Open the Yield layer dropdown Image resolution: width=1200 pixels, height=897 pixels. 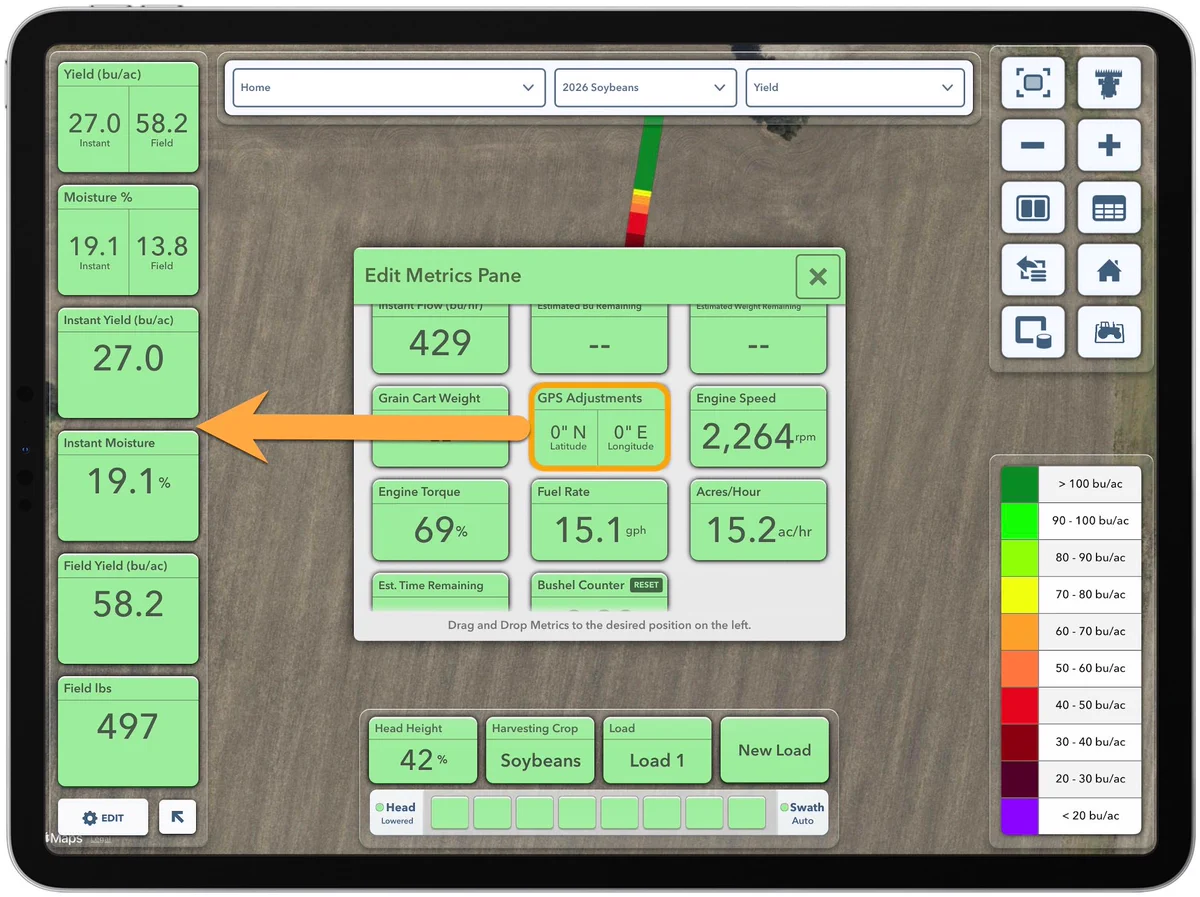click(x=855, y=87)
